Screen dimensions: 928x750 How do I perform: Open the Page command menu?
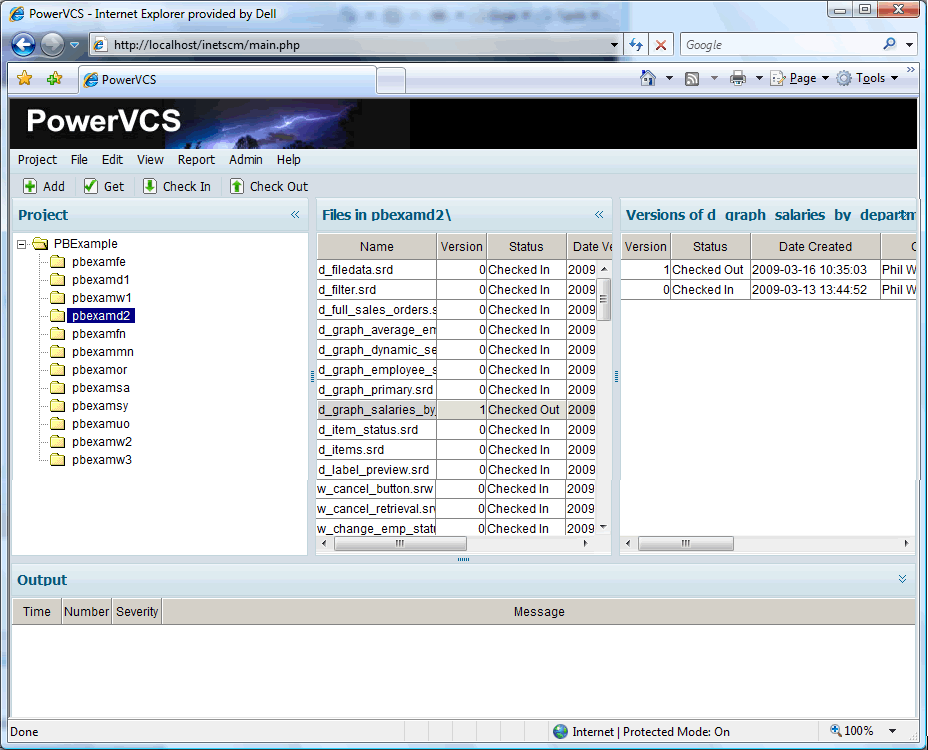800,78
